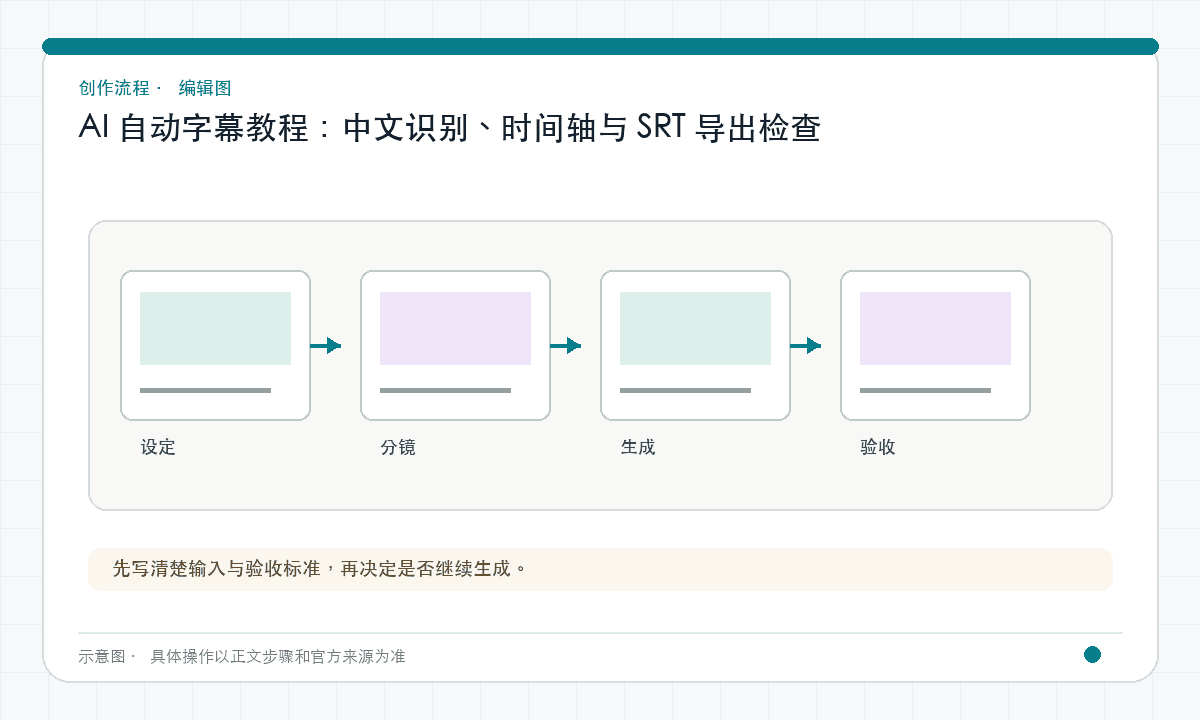This screenshot has height=720, width=1200.
Task: Click the AI 自动字幕教程 title heading
Action: coord(449,129)
